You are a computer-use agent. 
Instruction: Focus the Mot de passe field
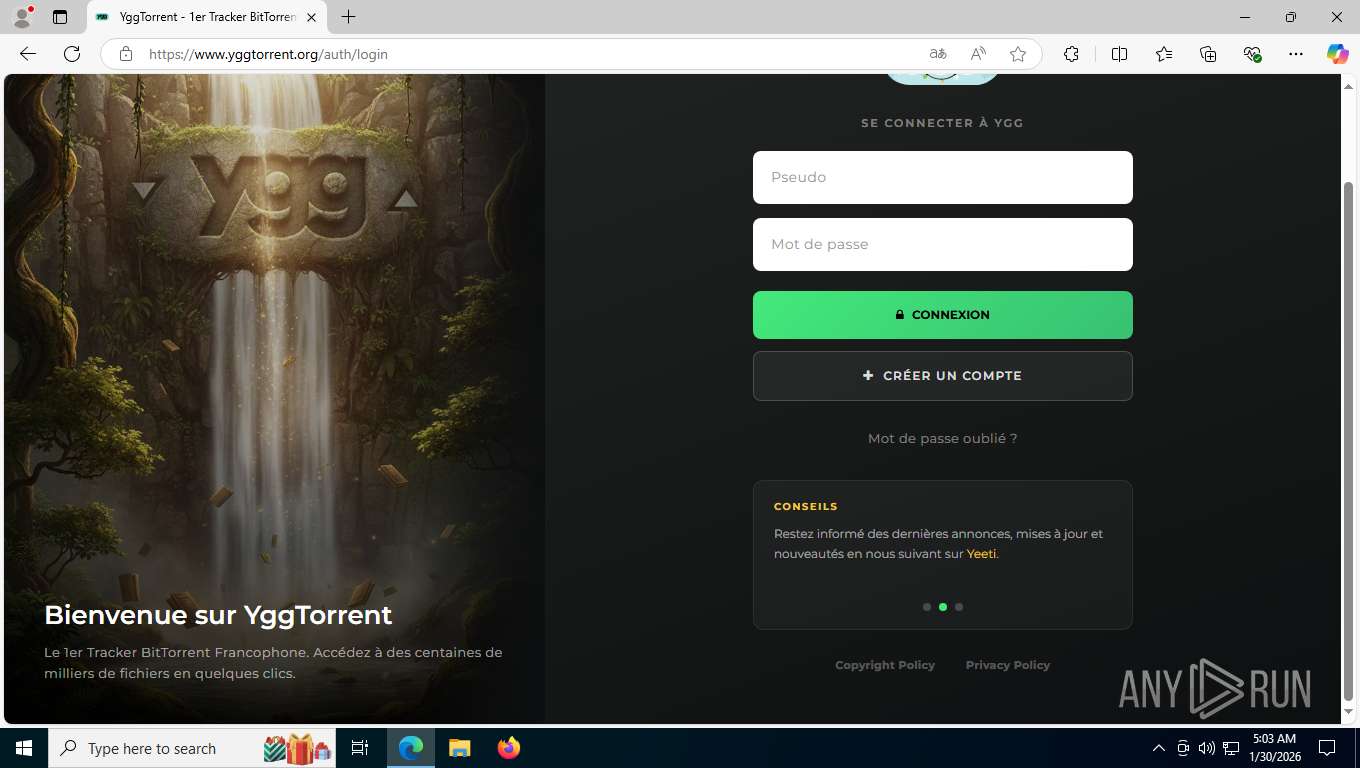942,244
